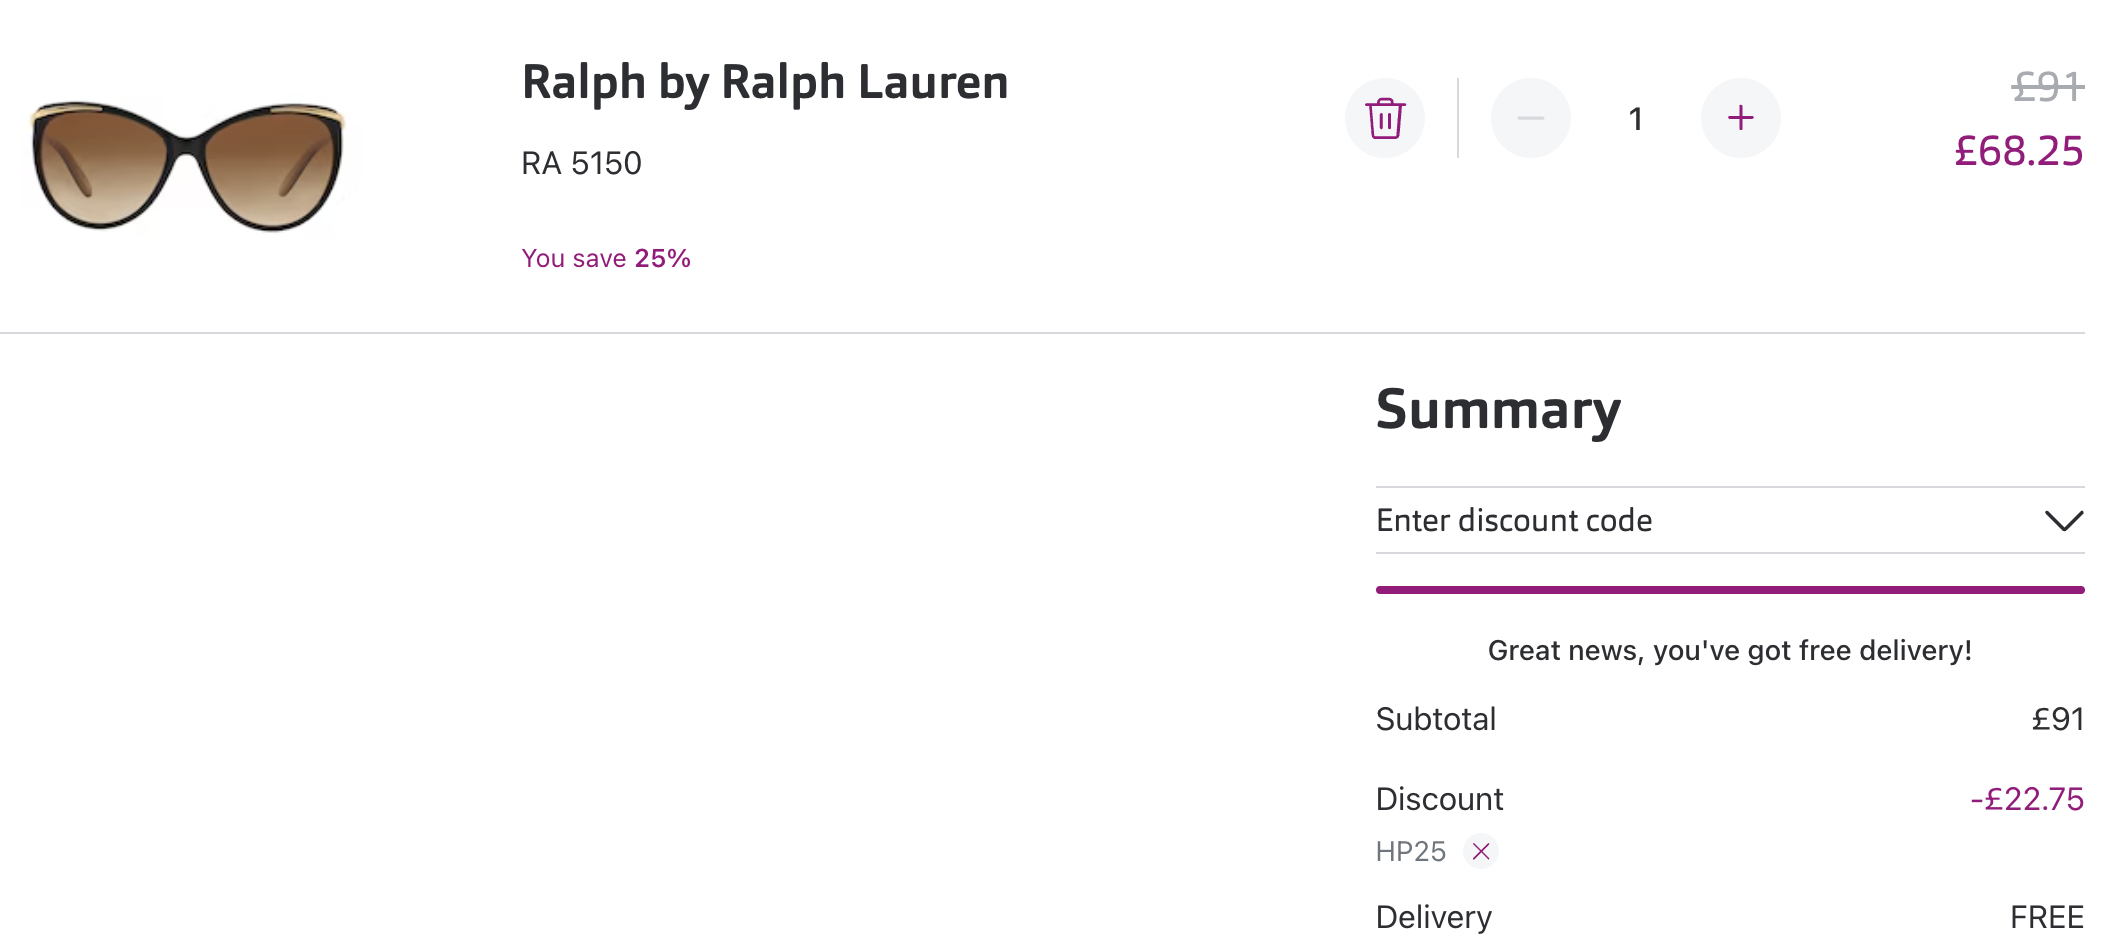Click the -£22.75 discount amount
The height and width of the screenshot is (952, 2120).
pos(2027,799)
